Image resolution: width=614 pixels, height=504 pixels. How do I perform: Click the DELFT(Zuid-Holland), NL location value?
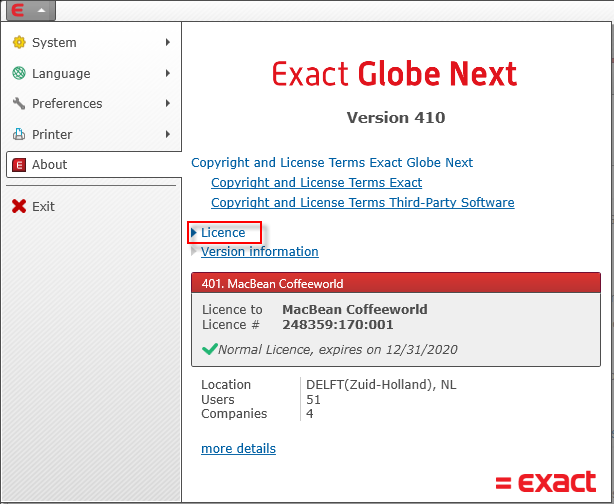click(x=381, y=385)
